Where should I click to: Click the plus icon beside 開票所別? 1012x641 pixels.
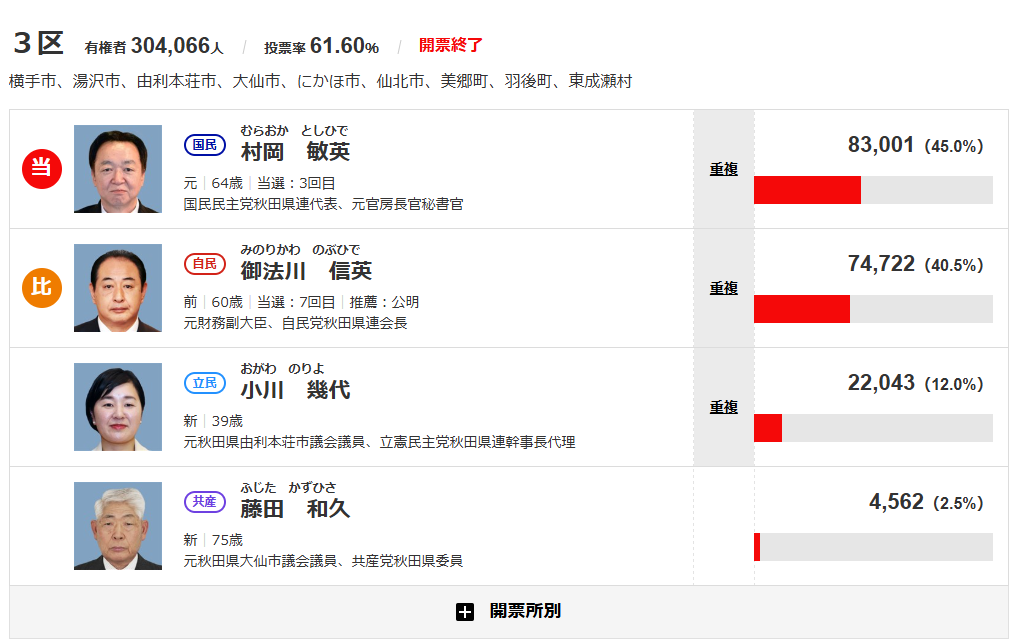click(x=464, y=612)
